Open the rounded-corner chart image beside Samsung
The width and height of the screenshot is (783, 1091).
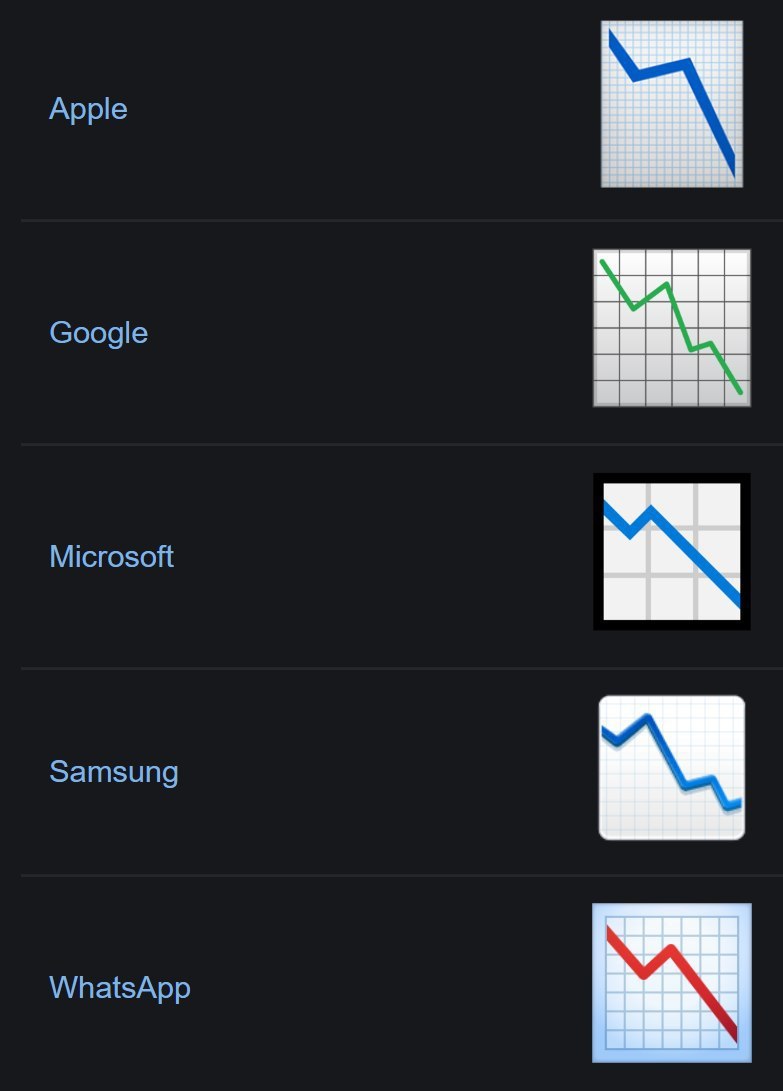click(672, 767)
